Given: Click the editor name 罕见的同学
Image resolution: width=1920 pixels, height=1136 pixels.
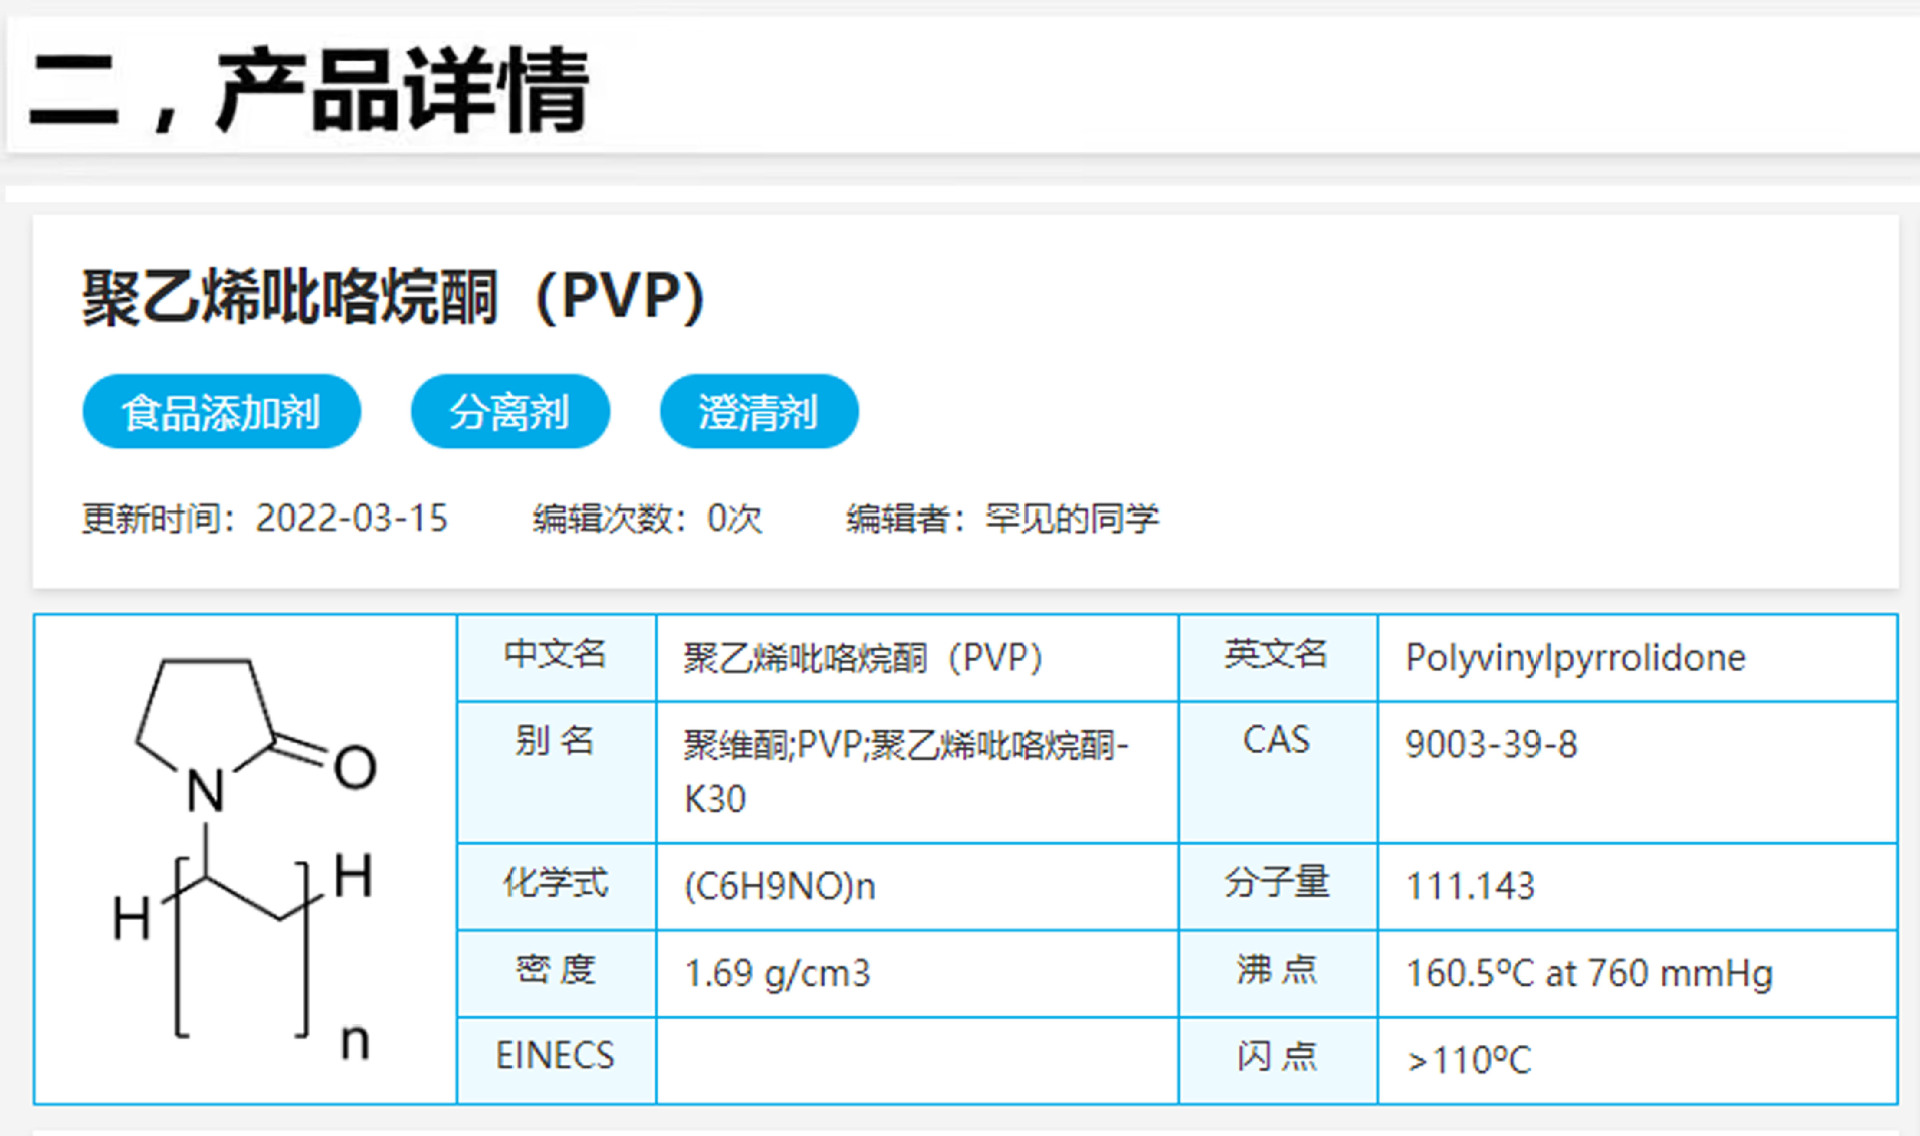Looking at the screenshot, I should [x=1071, y=518].
